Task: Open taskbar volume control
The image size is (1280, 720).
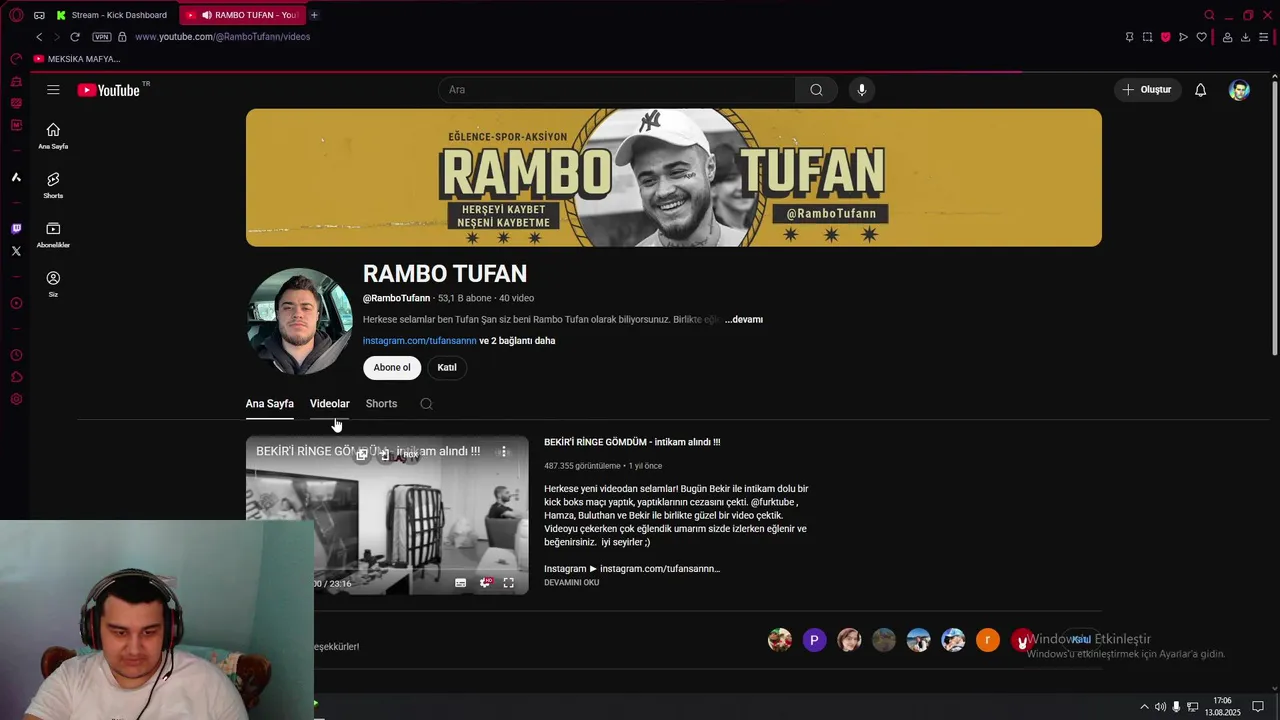Action: coord(1160,707)
